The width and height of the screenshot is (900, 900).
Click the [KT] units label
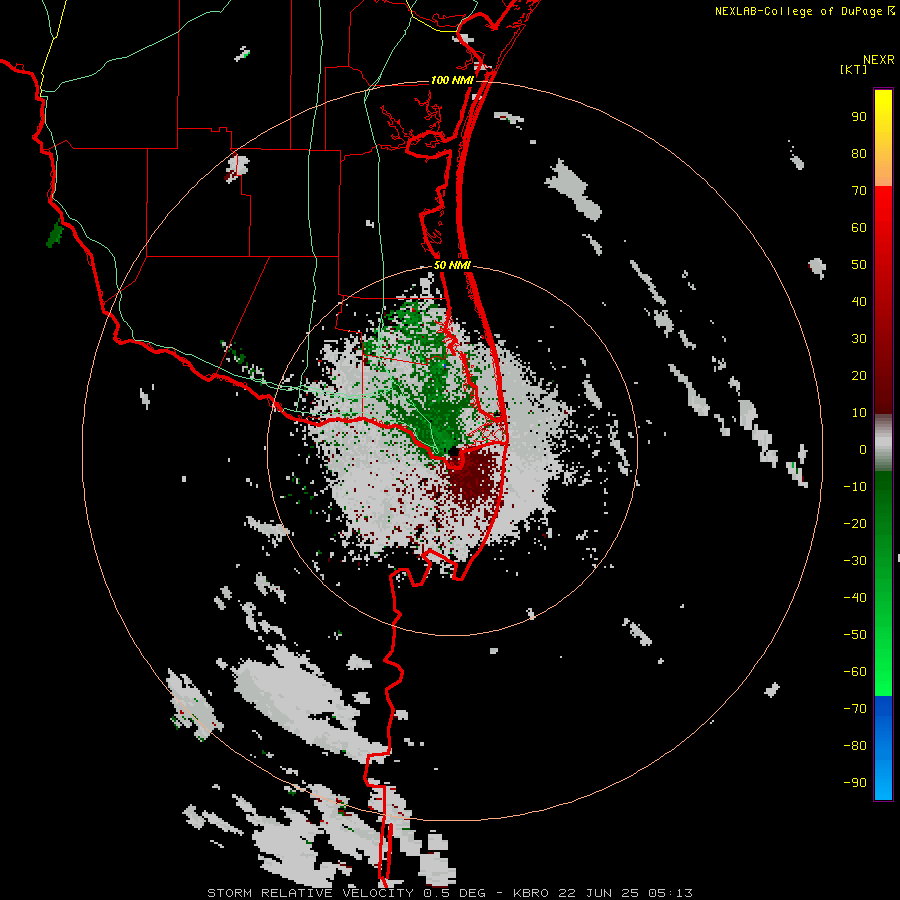click(854, 69)
